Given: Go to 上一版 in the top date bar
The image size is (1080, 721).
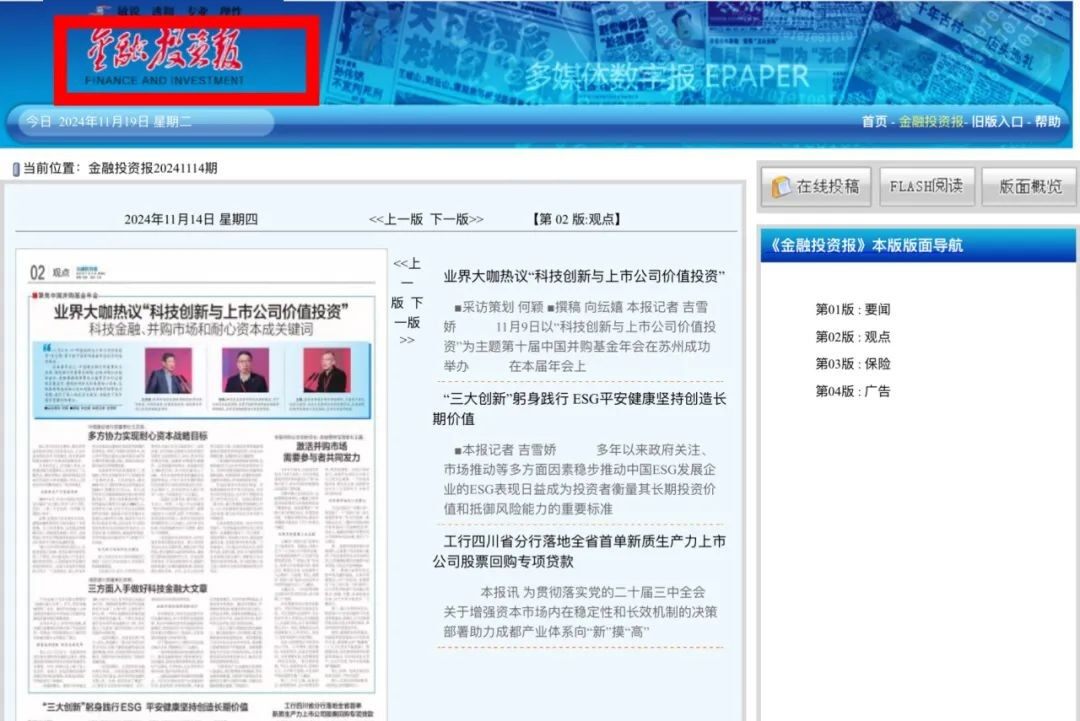Looking at the screenshot, I should click(396, 219).
